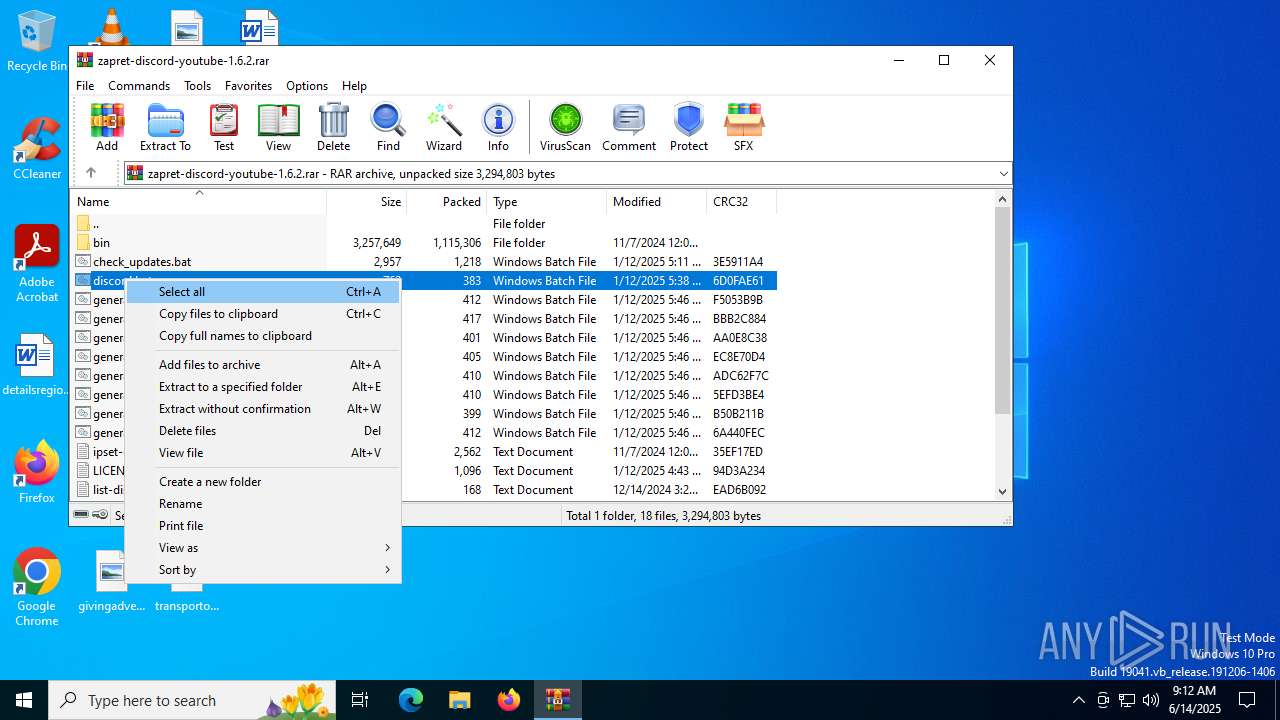
Task: Click file list vertical scrollbar thumb
Action: [x=1003, y=310]
